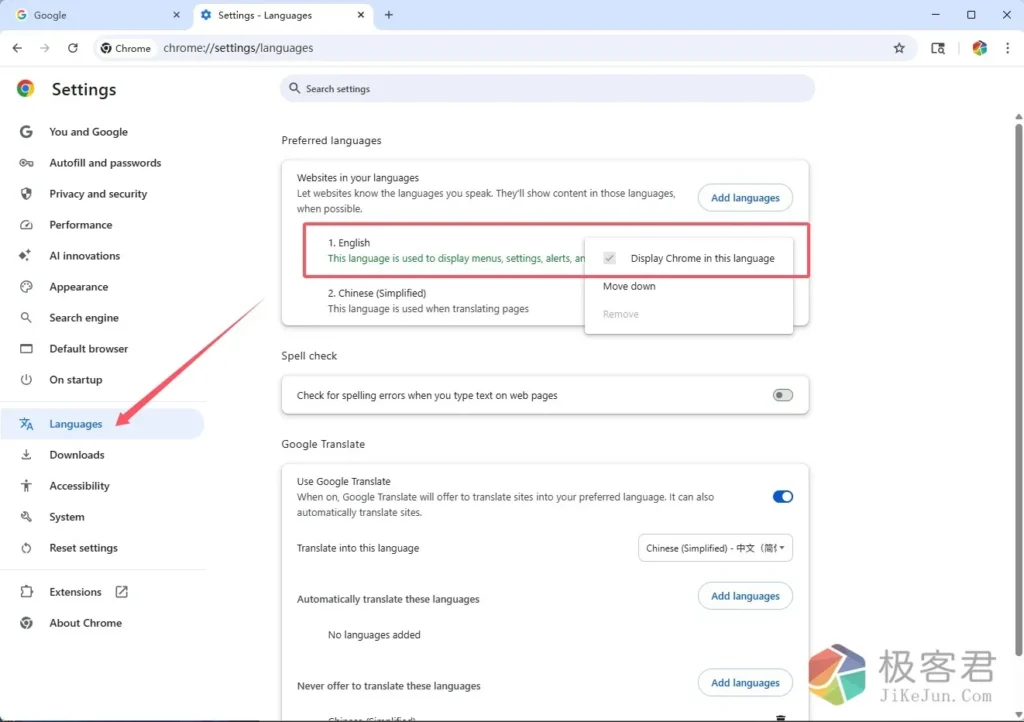Click the bookmark star icon in address bar
This screenshot has width=1024, height=722.
898,48
